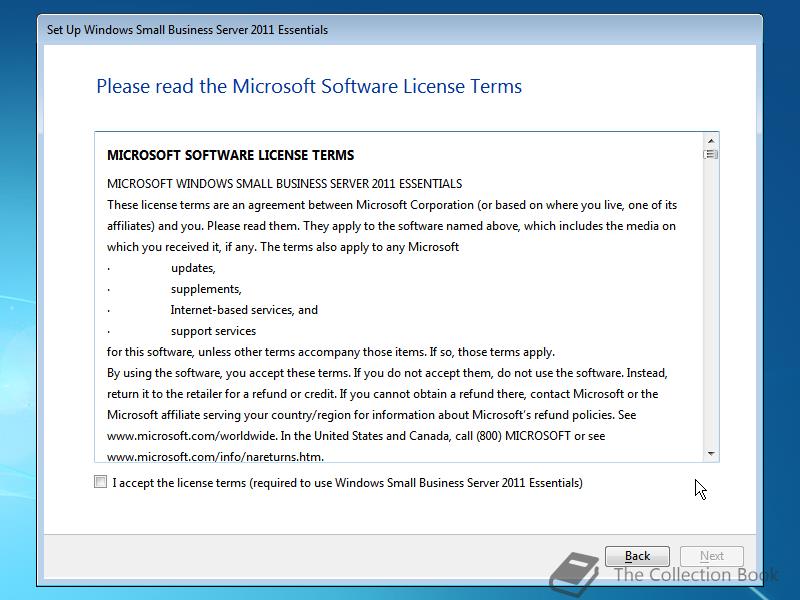Screen dimensions: 800x600
Task: Click the 'for this software, unless other terms' line
Action: pos(331,352)
